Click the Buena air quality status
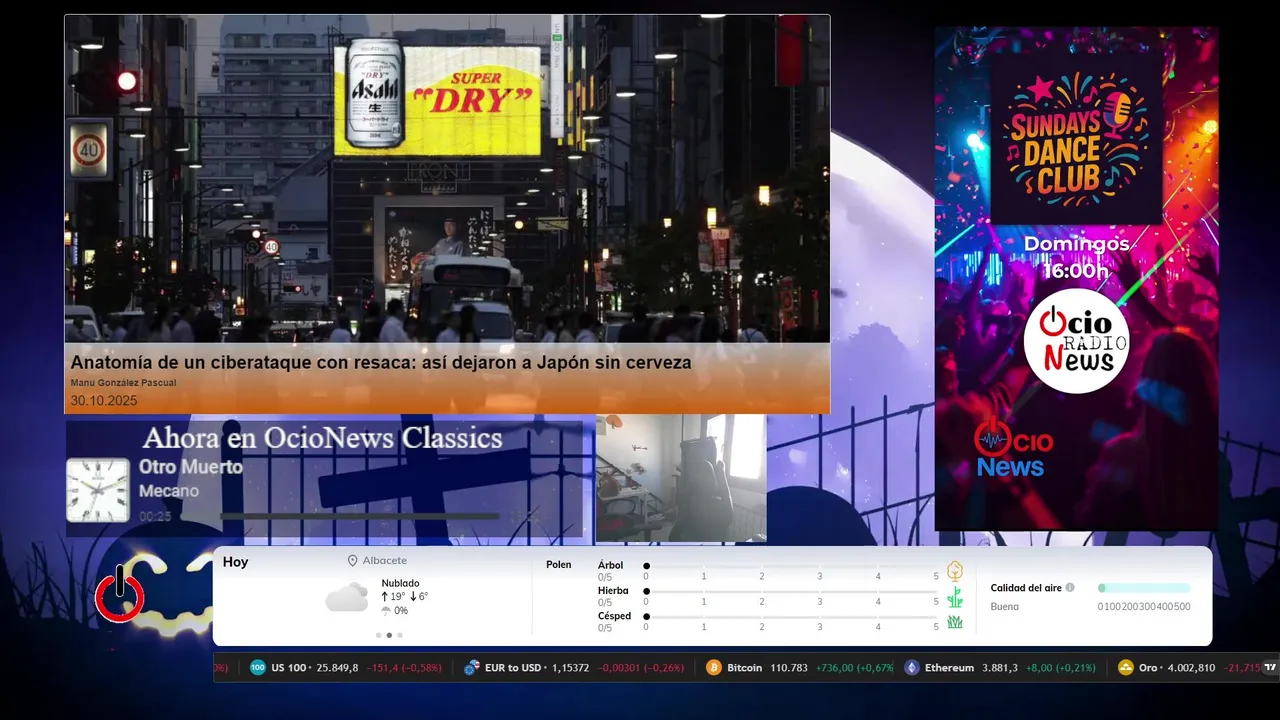Screen dimensions: 1280x720 [1005, 606]
